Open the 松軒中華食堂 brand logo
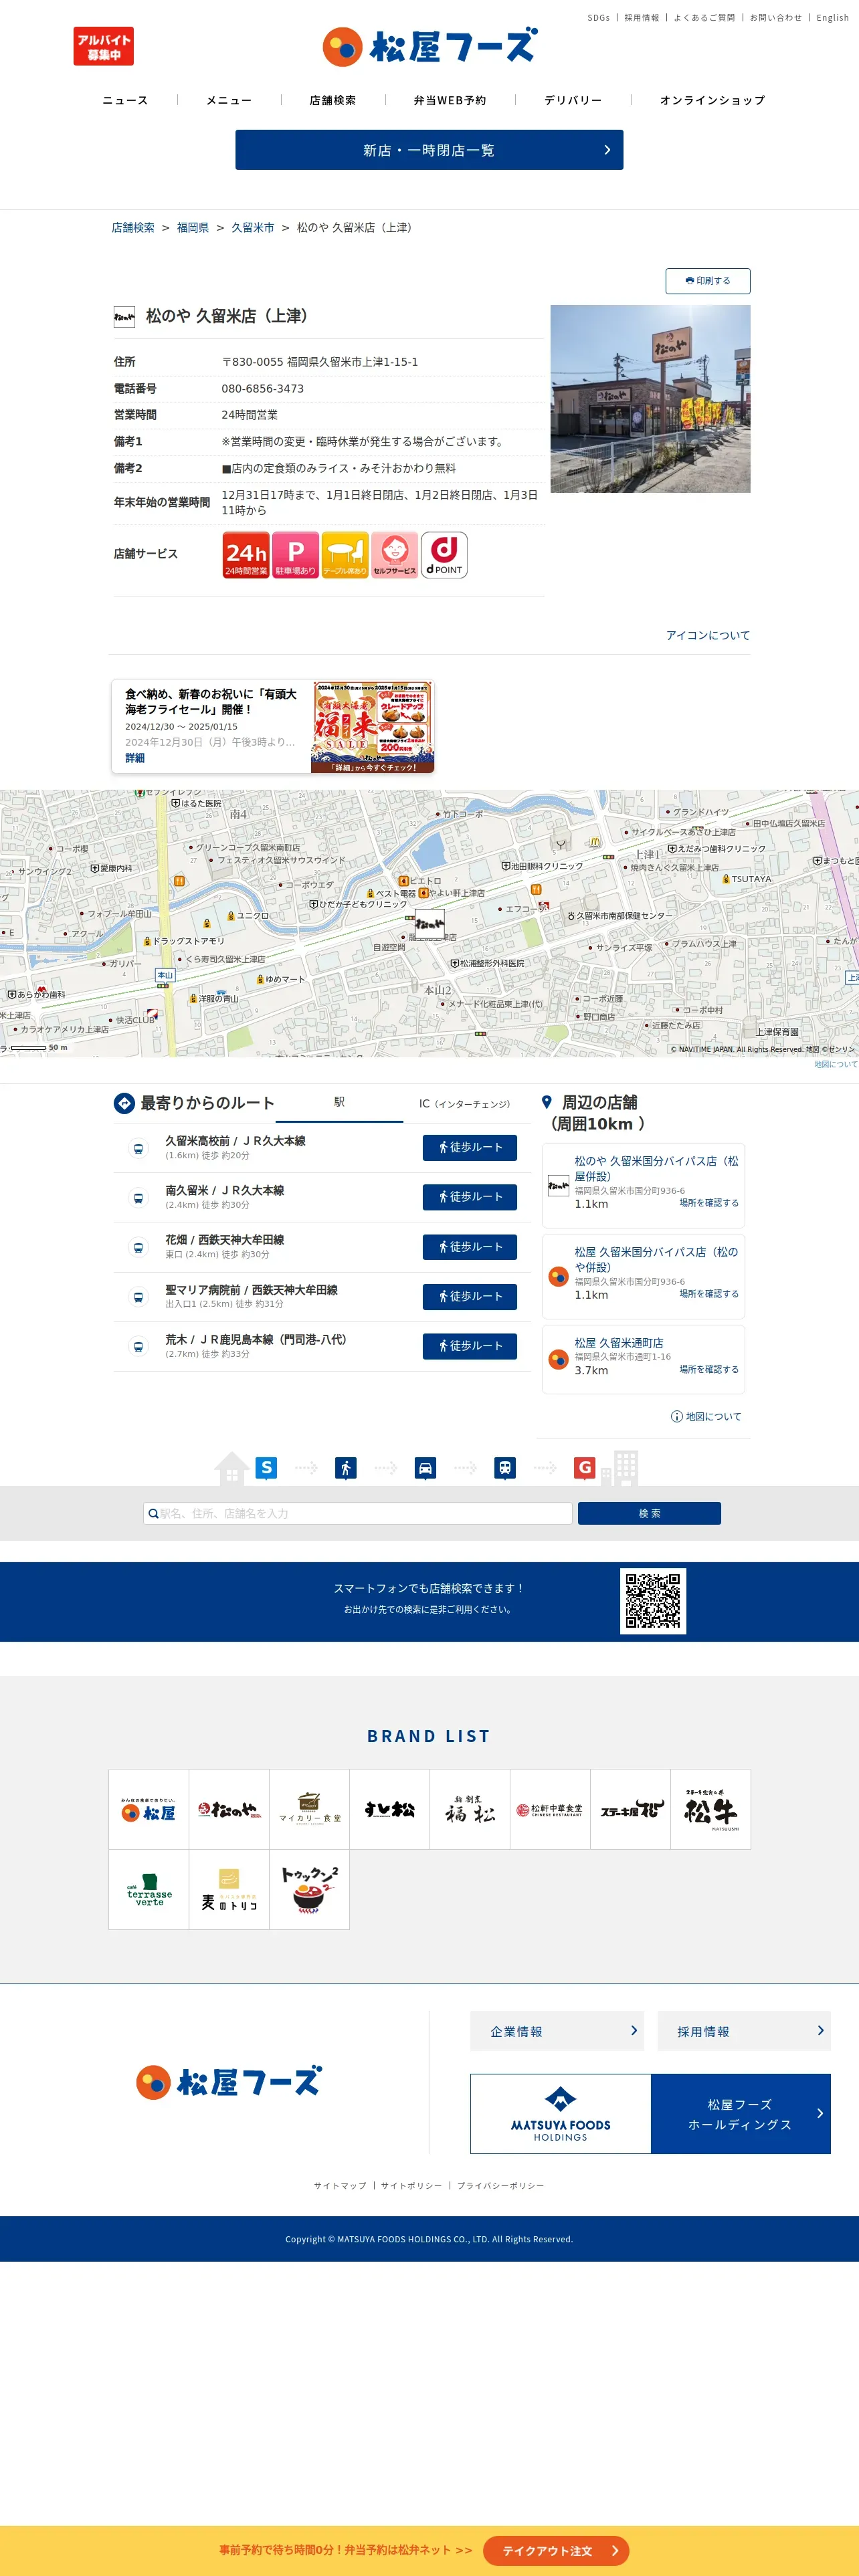859x2576 pixels. tap(550, 1809)
